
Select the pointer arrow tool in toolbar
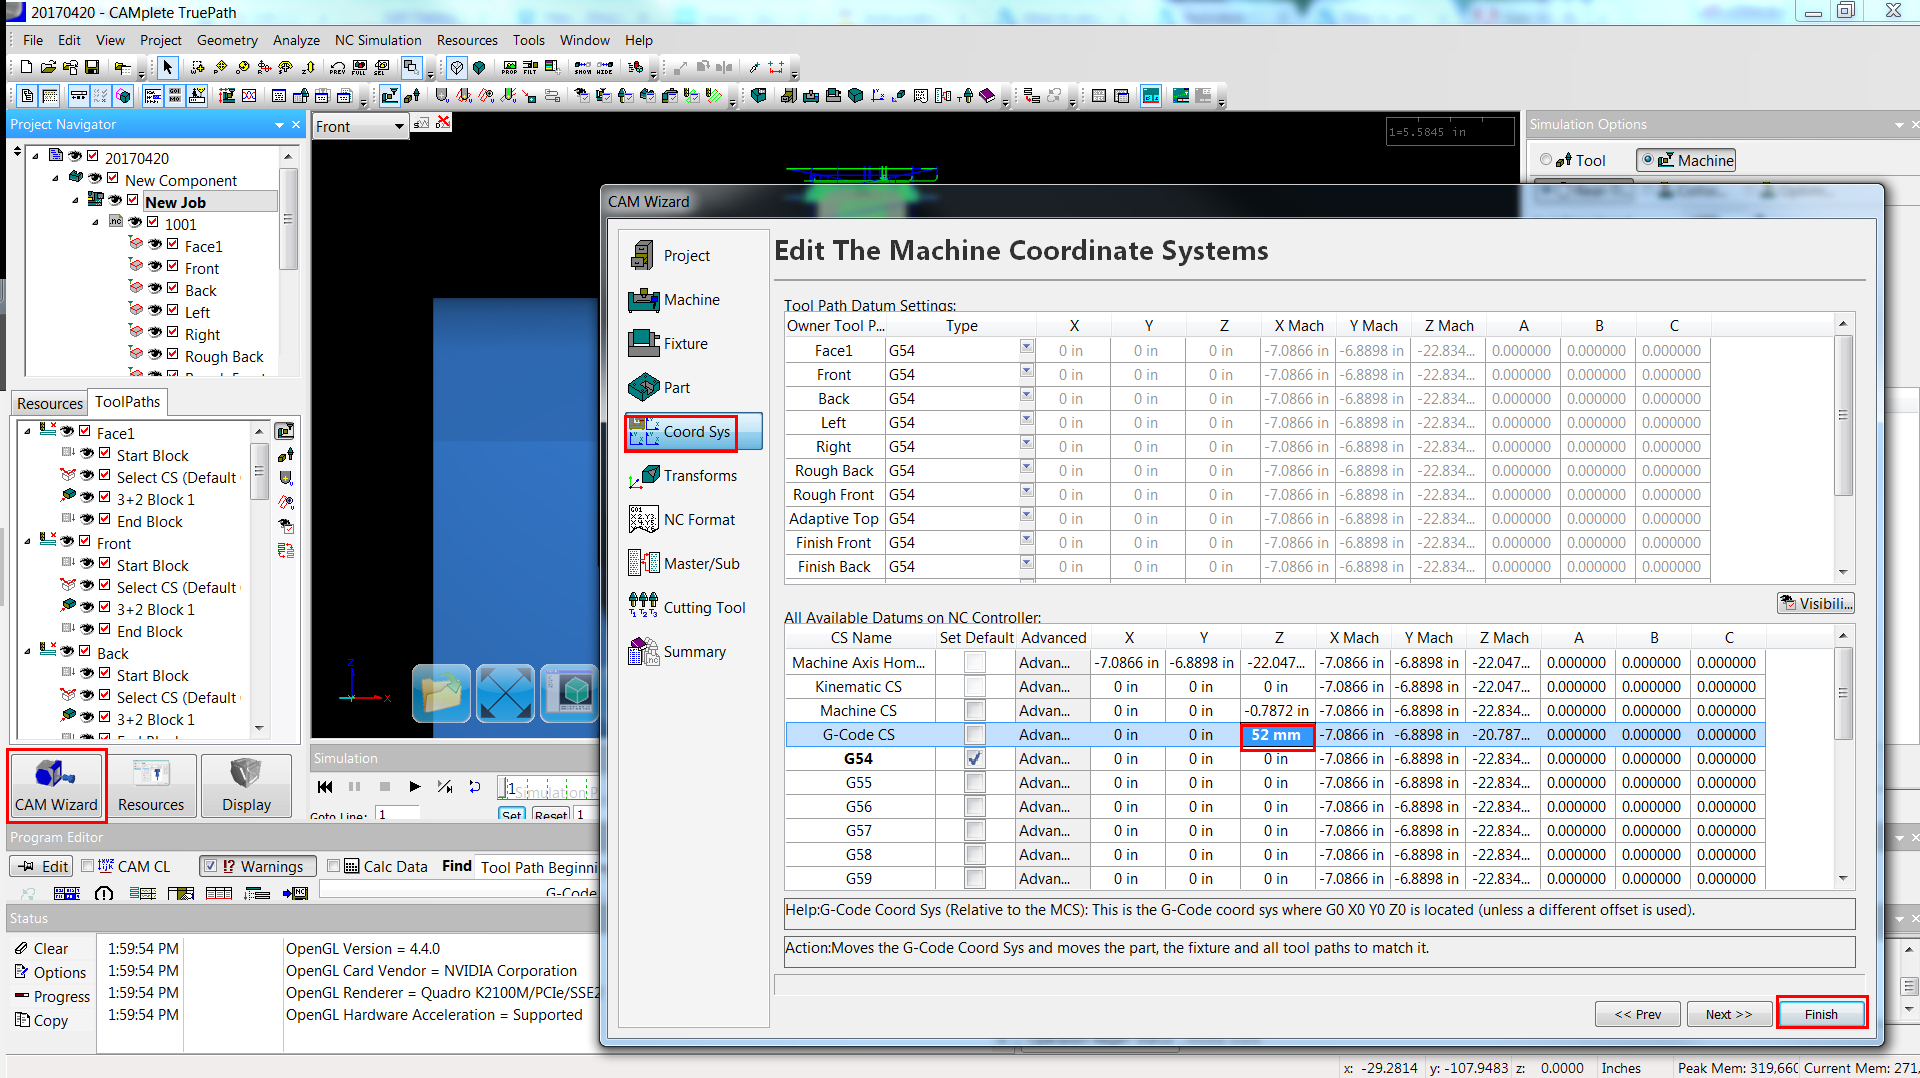(x=167, y=67)
